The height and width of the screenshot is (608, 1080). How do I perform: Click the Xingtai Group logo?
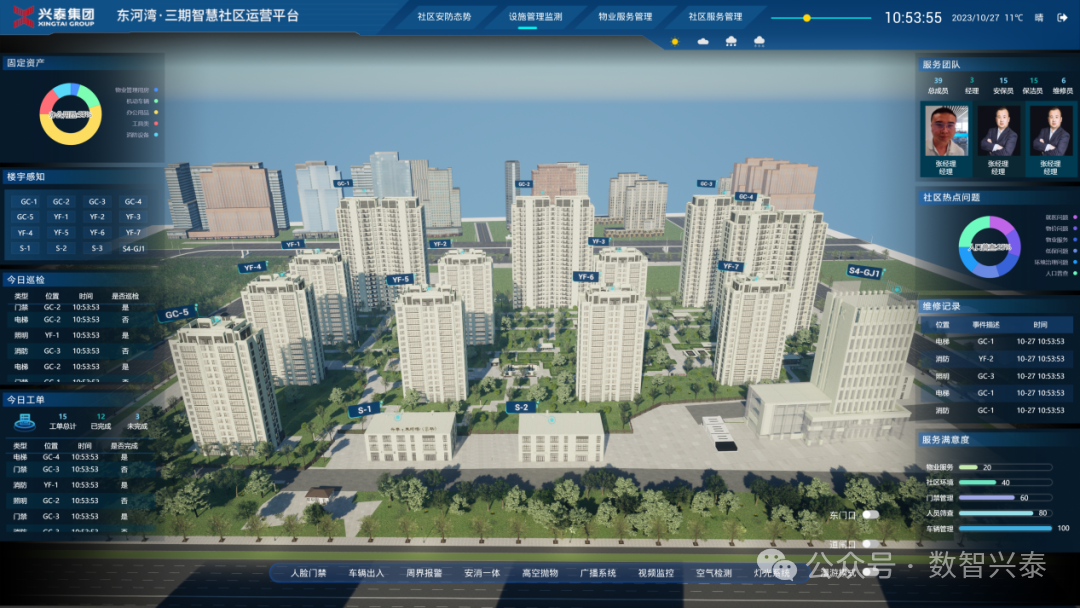pyautogui.click(x=53, y=16)
